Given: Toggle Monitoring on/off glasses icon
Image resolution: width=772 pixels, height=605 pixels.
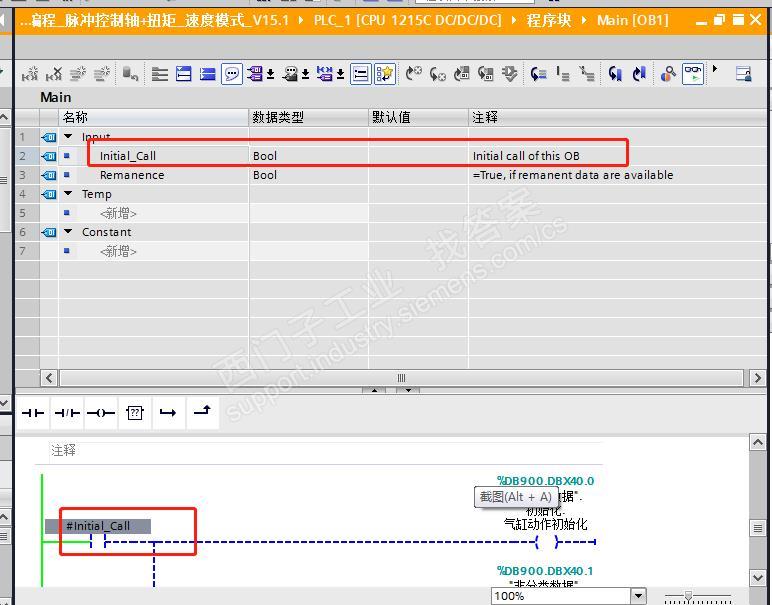Looking at the screenshot, I should point(693,74).
